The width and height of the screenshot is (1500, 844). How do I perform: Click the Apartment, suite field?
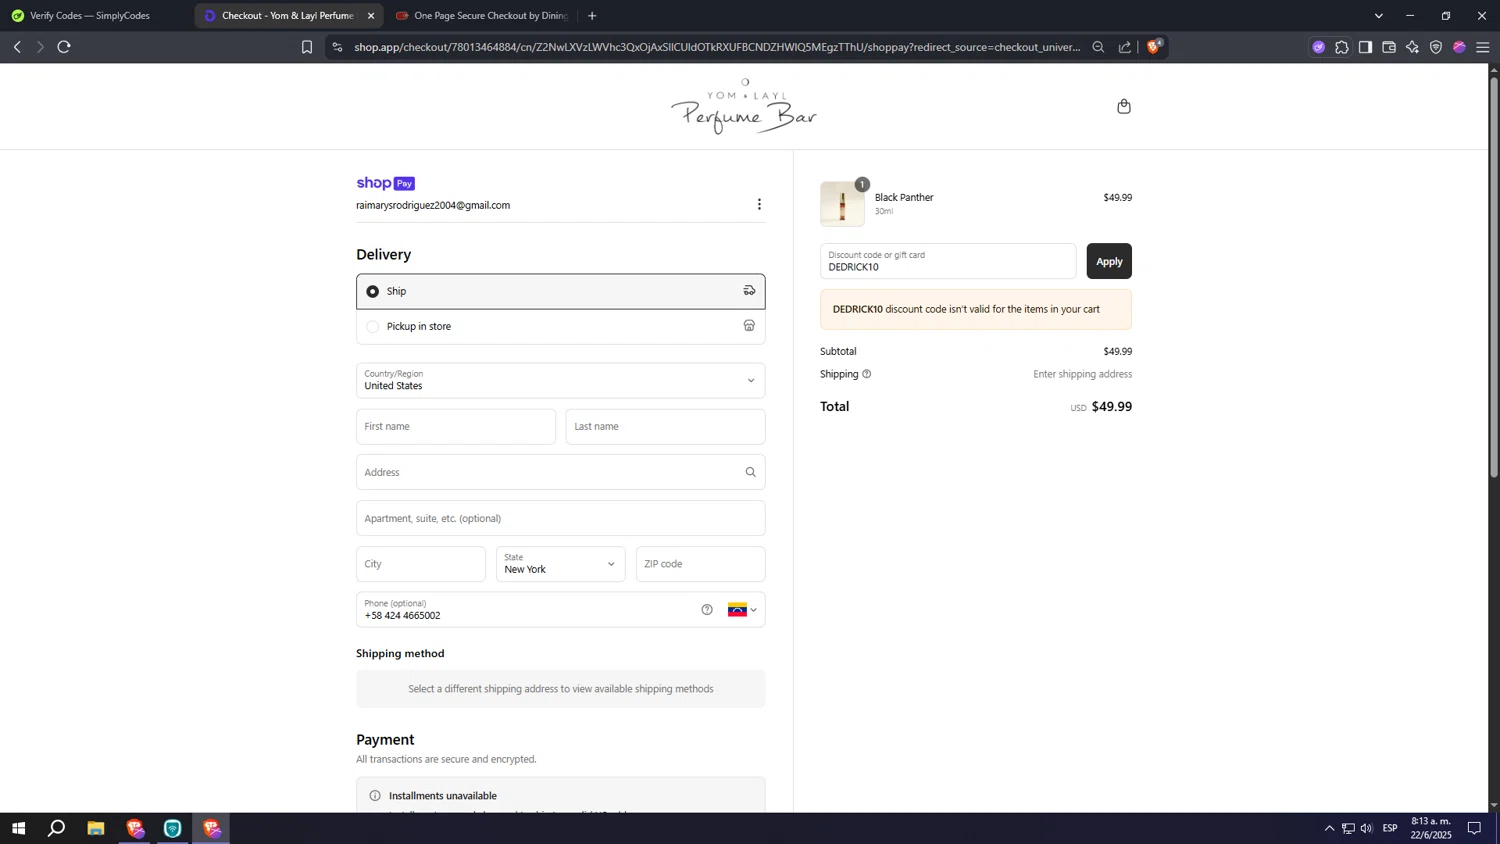tap(561, 518)
